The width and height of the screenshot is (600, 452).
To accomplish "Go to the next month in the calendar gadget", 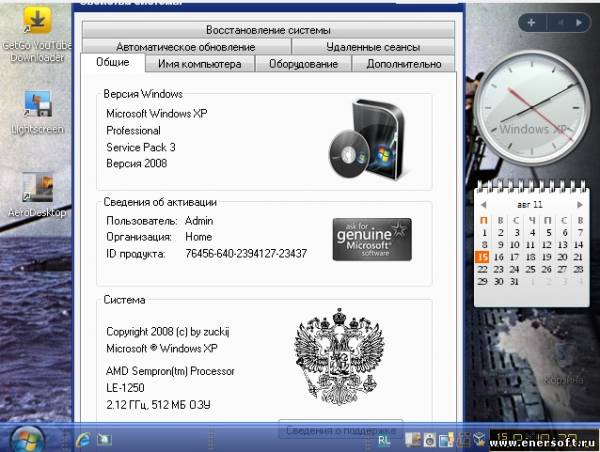I will pos(580,205).
